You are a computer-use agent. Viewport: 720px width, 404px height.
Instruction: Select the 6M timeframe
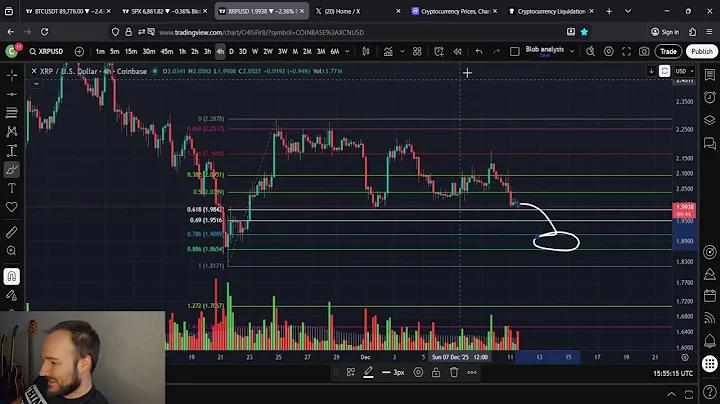(x=335, y=51)
